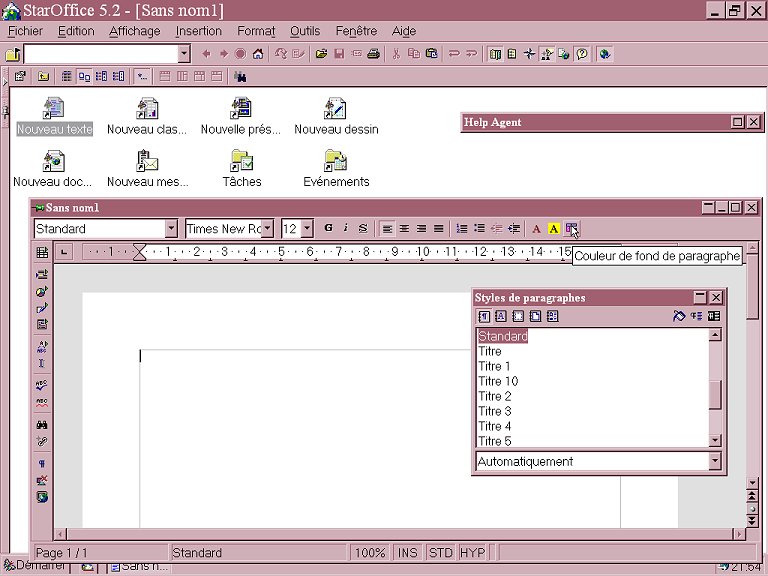
Task: Click the Démarrer start button
Action: tap(34, 567)
